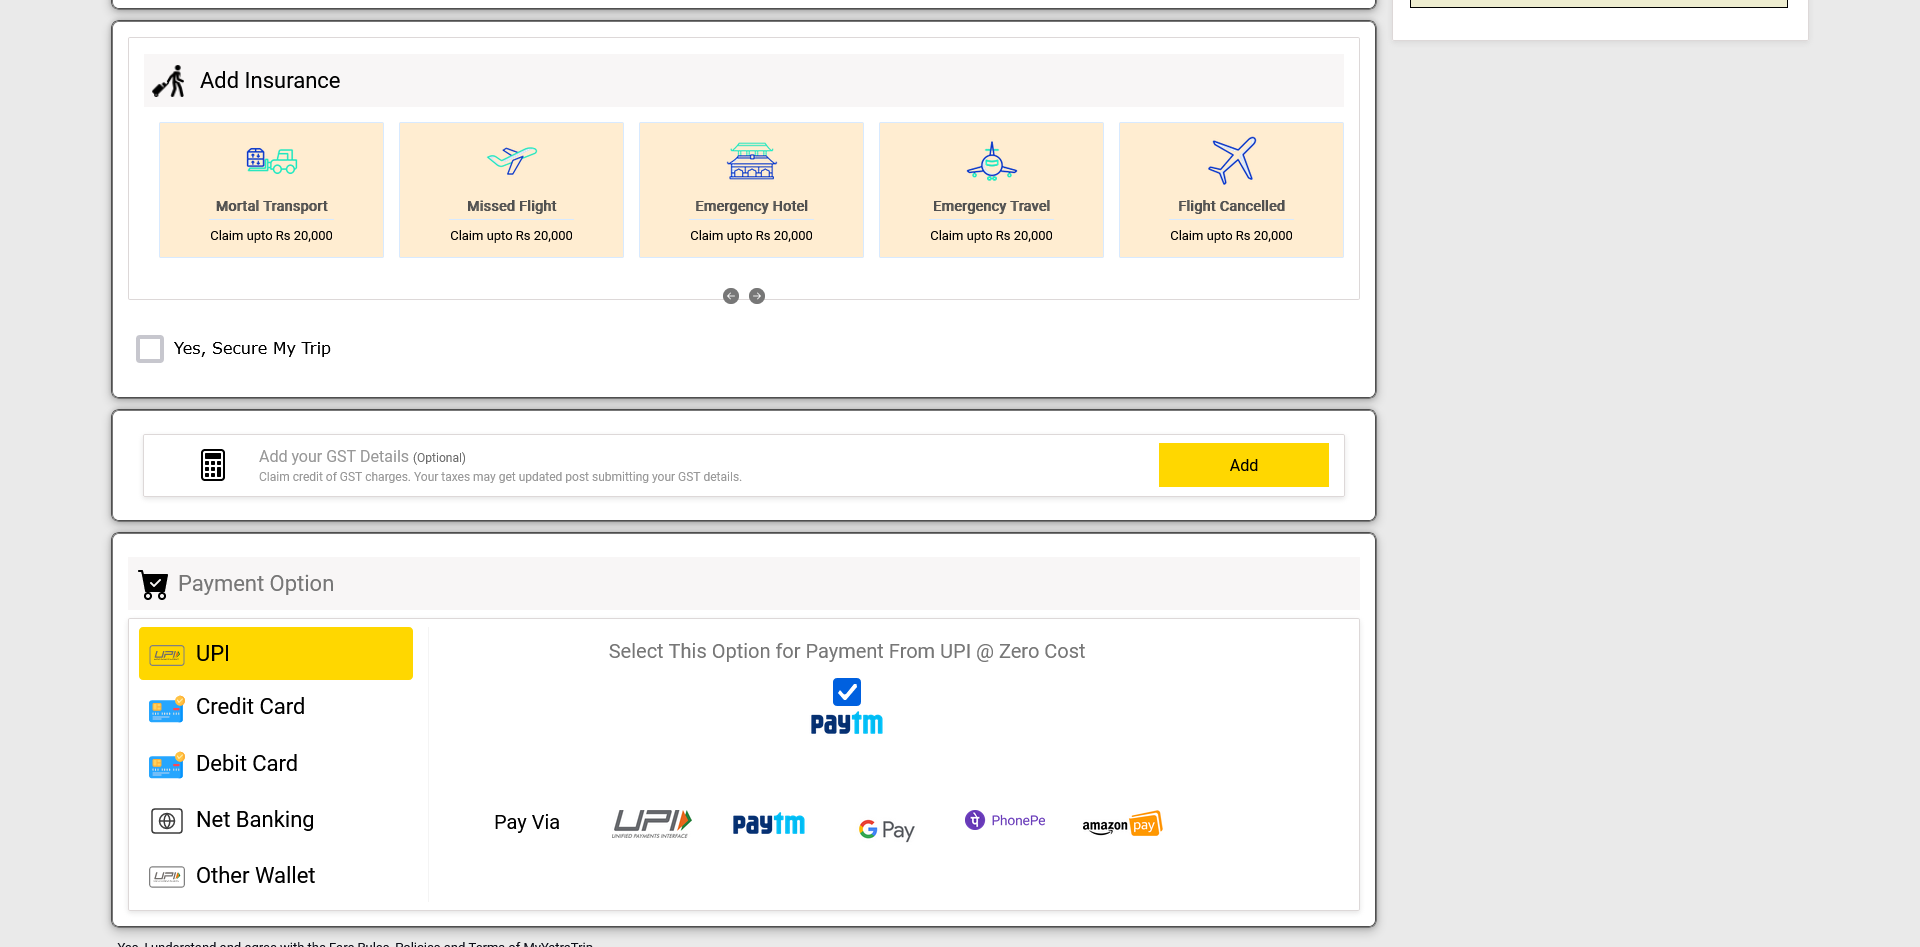Click the UPI tab logo icon
This screenshot has height=947, width=1920.
(167, 655)
